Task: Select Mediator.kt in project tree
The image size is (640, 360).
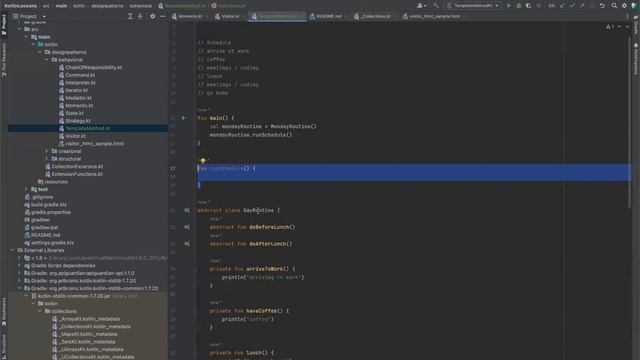Action: click(x=78, y=98)
